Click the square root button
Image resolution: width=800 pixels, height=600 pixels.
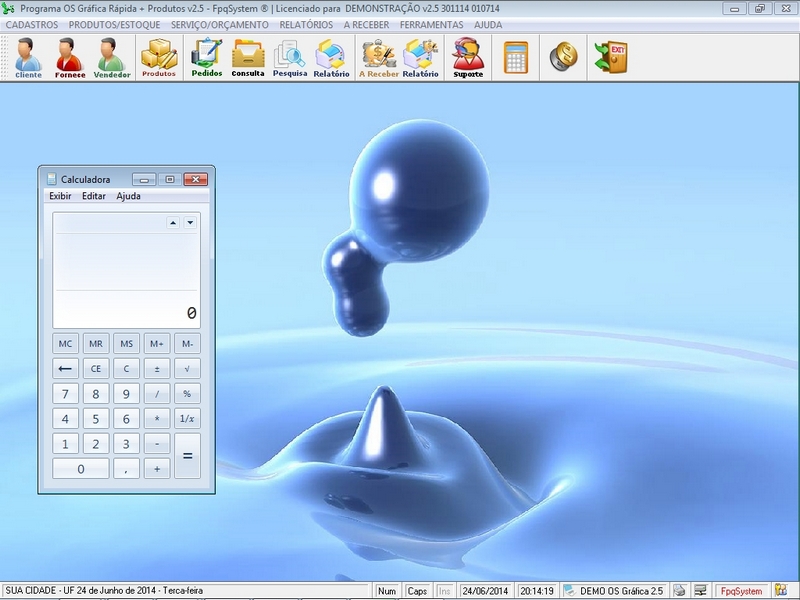coord(187,368)
